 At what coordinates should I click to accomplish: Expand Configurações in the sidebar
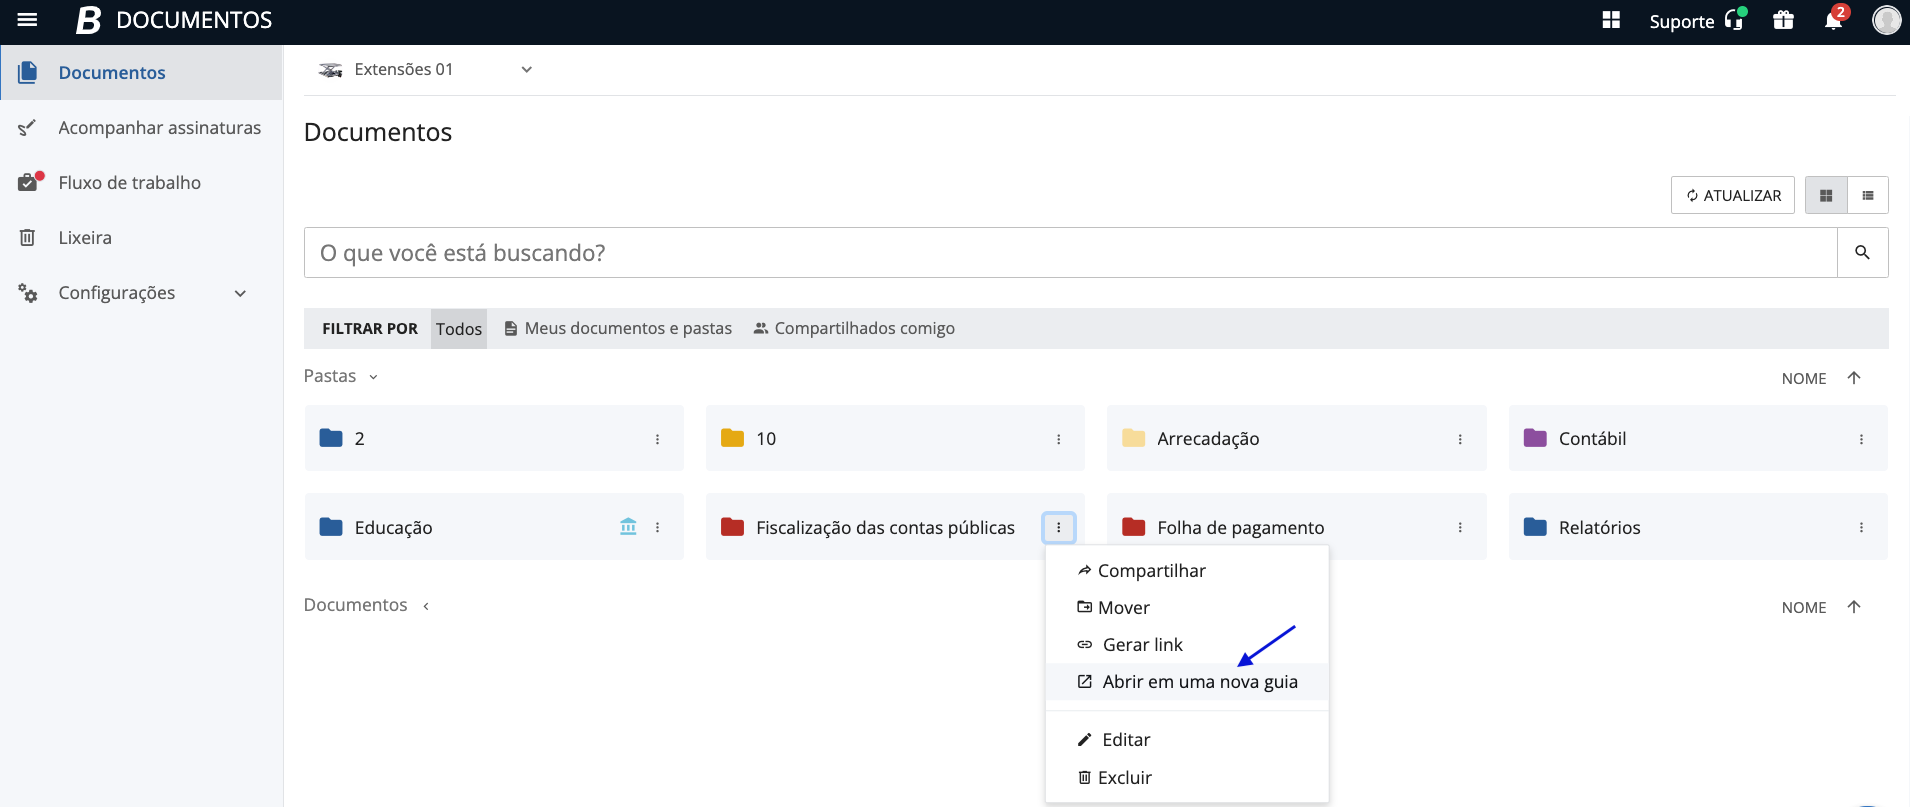point(240,293)
